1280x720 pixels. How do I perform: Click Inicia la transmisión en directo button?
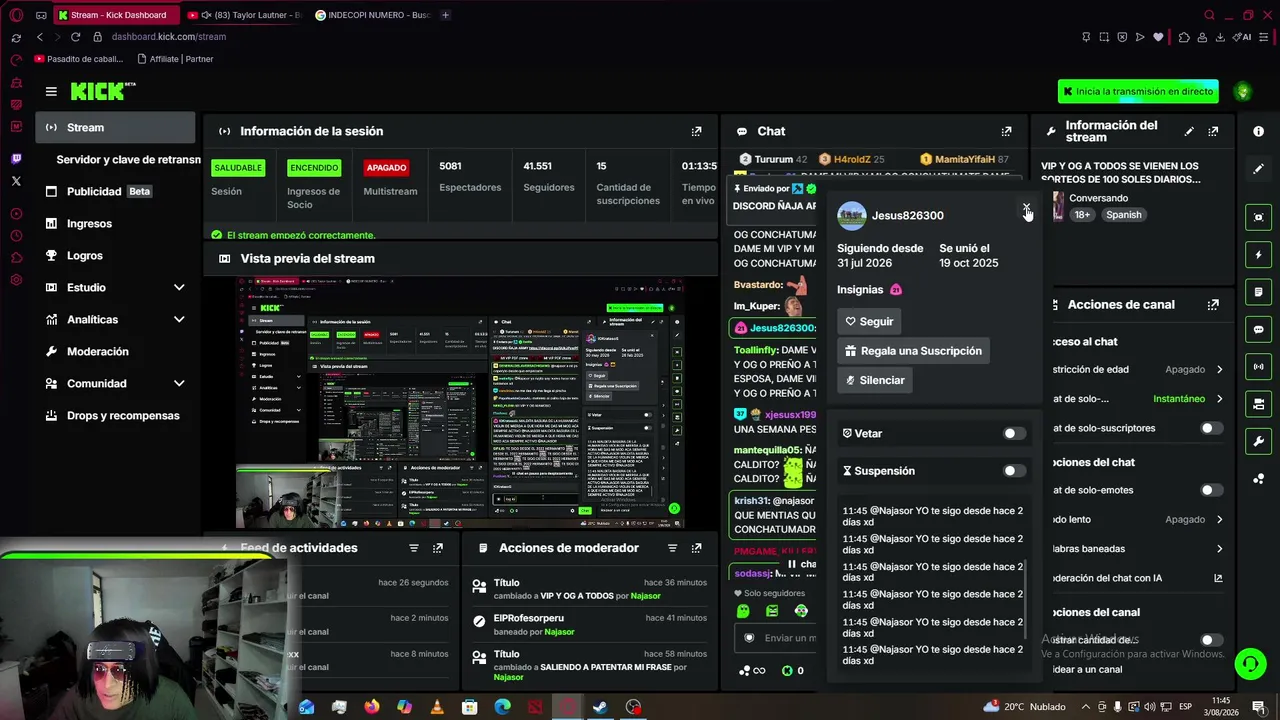(x=1138, y=91)
